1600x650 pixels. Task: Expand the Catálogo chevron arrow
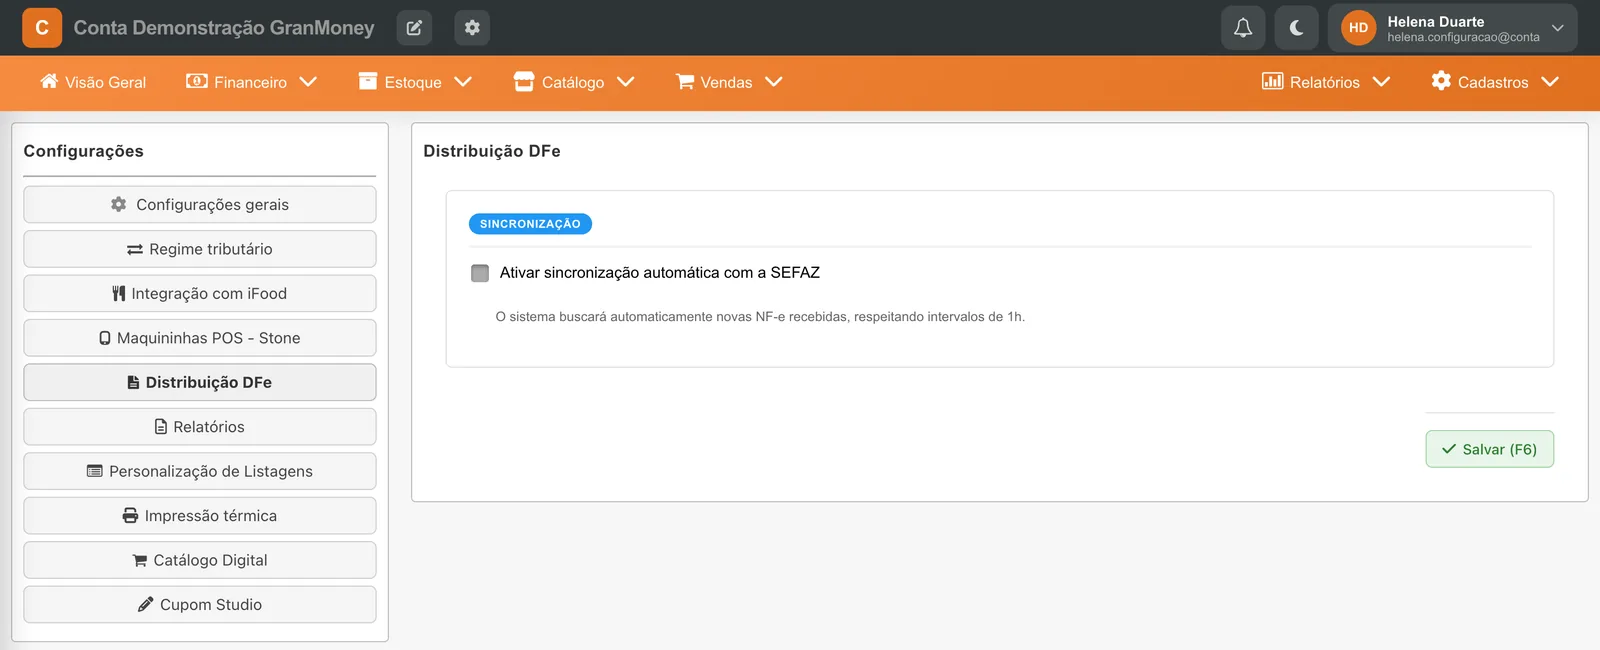pos(626,82)
